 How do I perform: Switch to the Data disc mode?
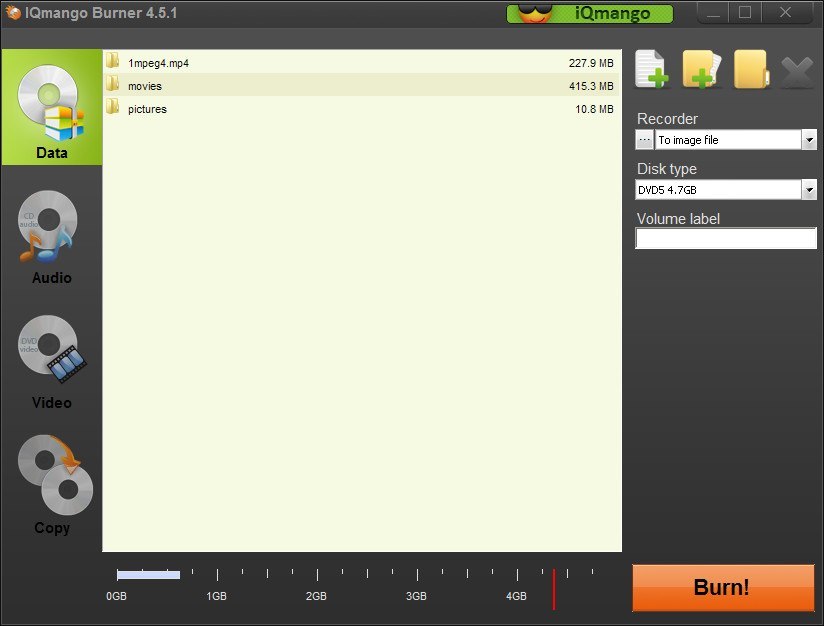pos(52,107)
